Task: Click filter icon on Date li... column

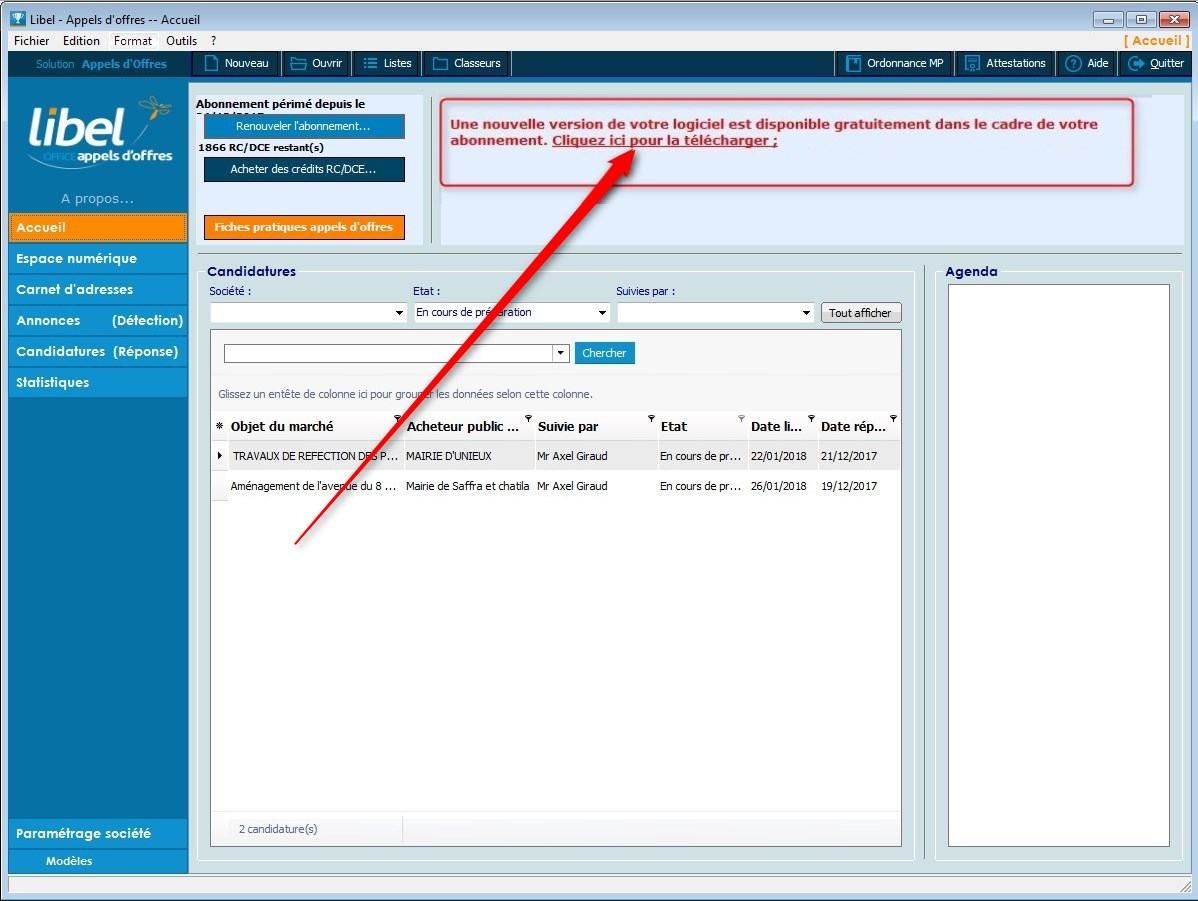Action: pos(811,418)
